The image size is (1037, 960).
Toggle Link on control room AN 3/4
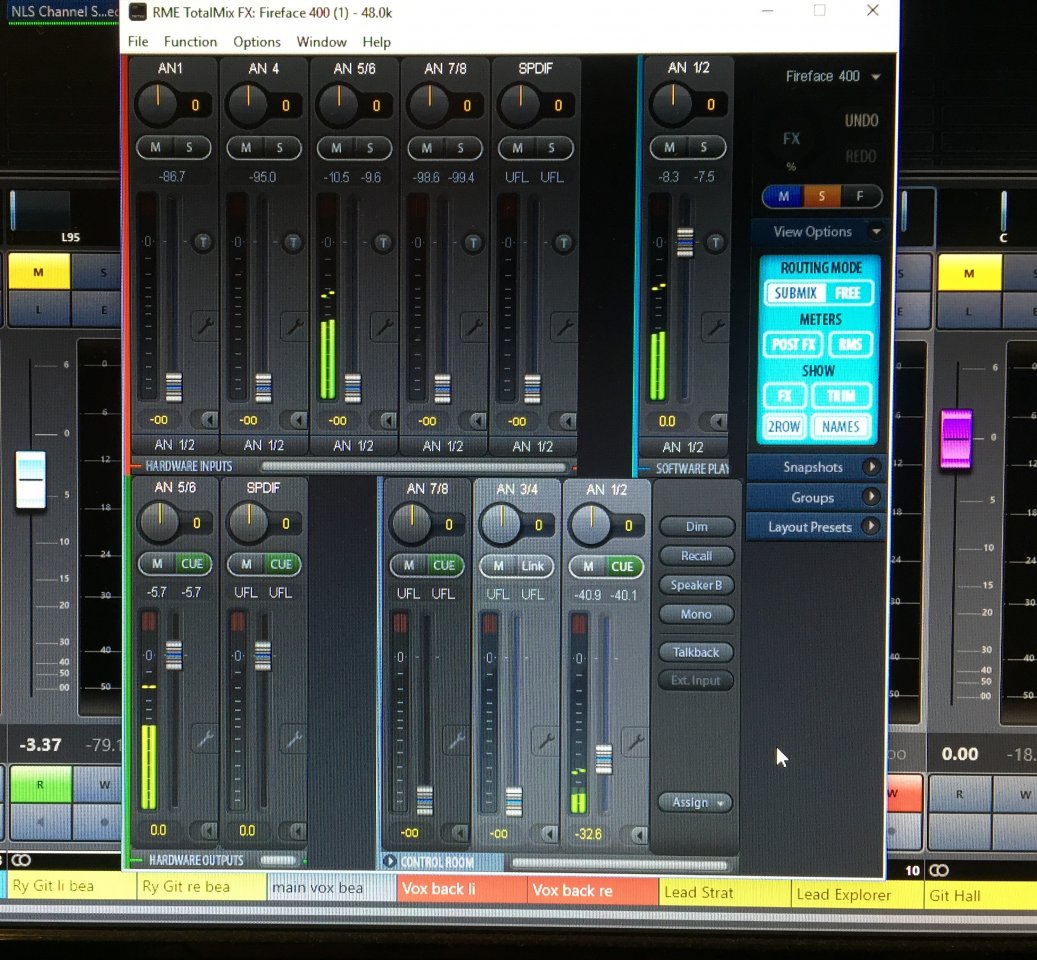coord(532,566)
